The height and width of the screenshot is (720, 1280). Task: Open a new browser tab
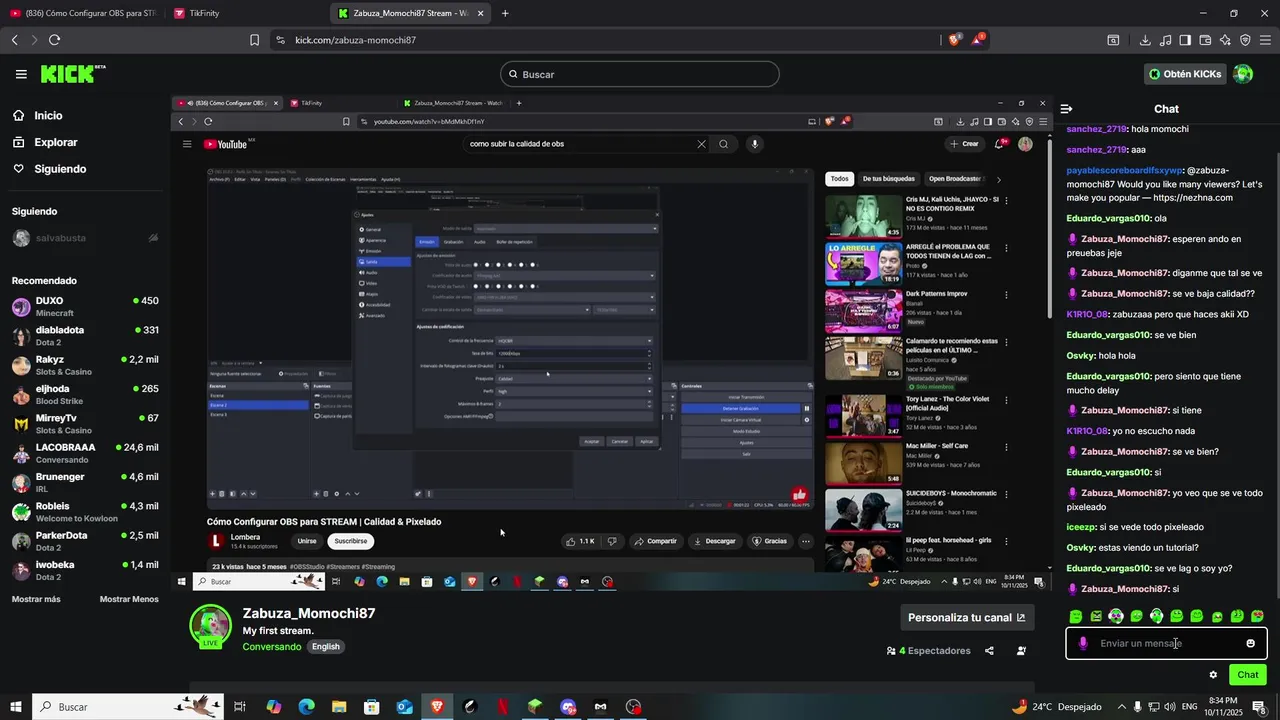coord(505,13)
